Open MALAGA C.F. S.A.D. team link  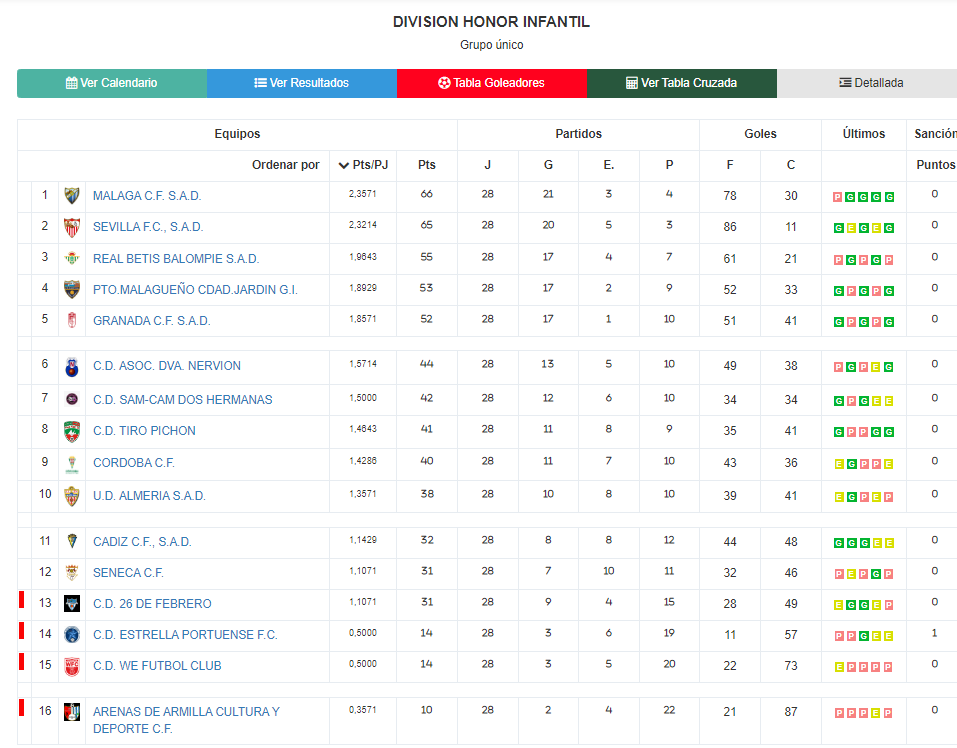(147, 196)
